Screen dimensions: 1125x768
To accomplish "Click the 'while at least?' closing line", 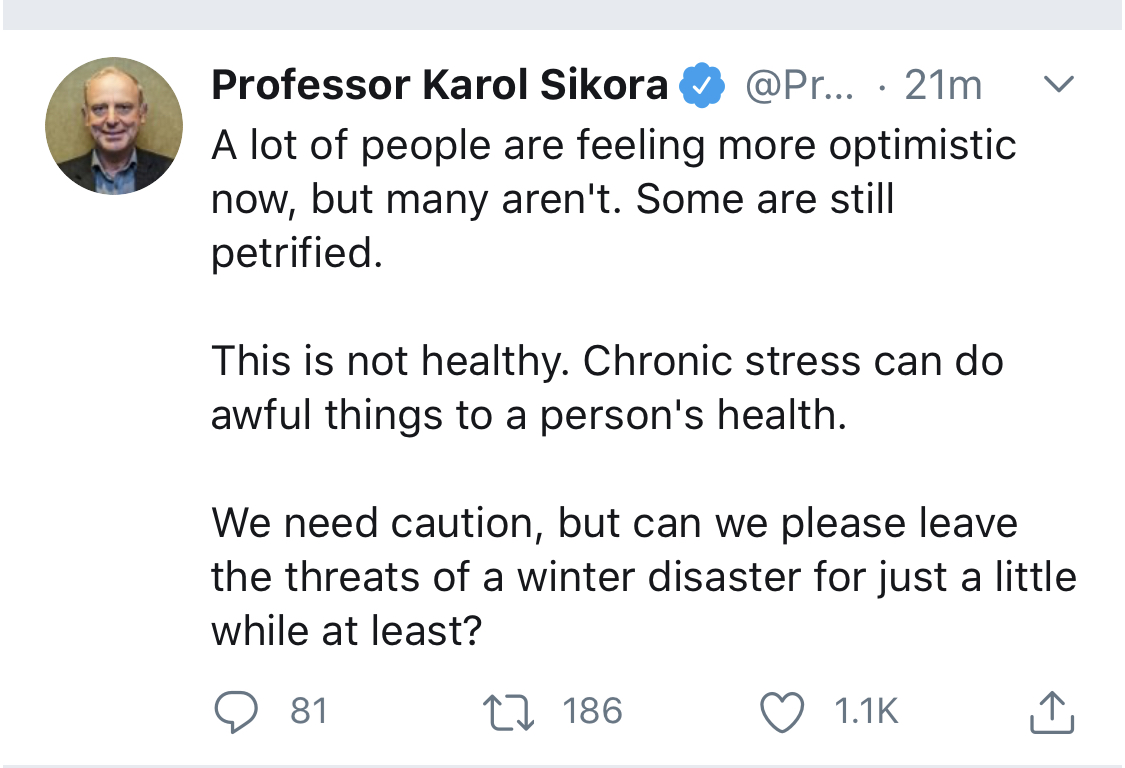I will pyautogui.click(x=346, y=631).
